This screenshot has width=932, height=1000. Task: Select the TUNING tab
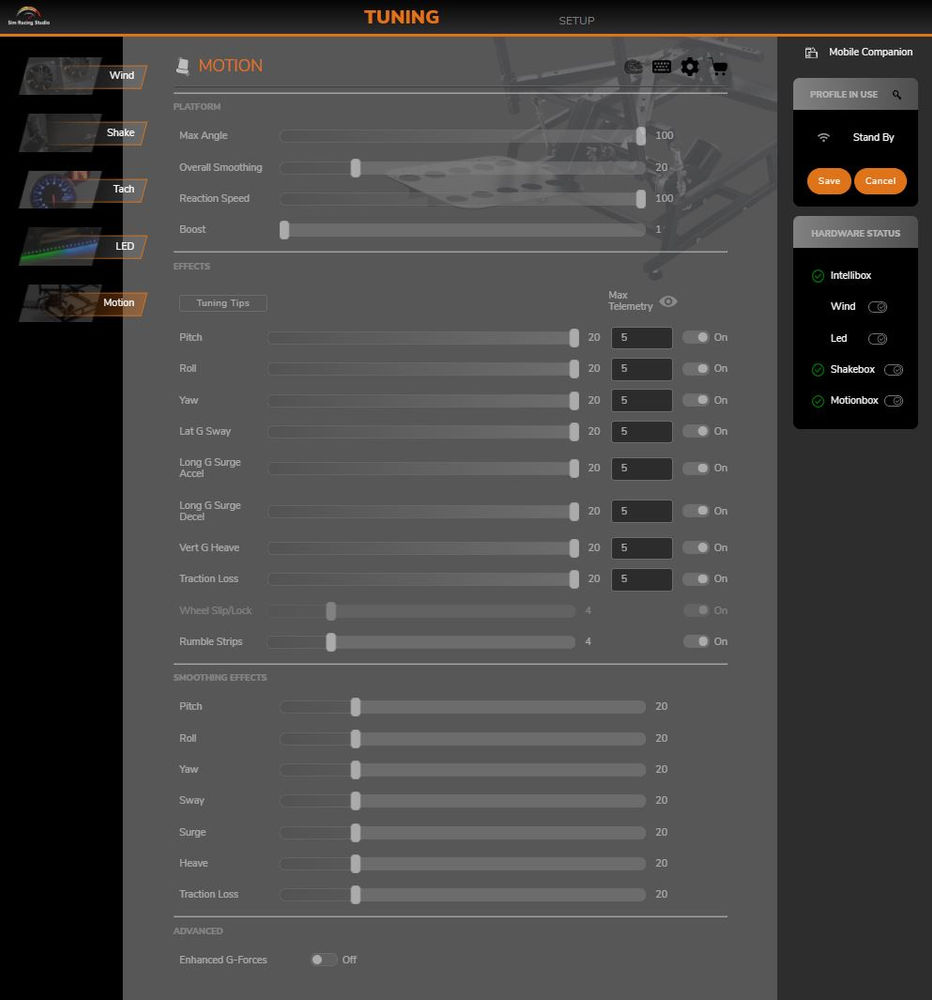click(x=401, y=16)
